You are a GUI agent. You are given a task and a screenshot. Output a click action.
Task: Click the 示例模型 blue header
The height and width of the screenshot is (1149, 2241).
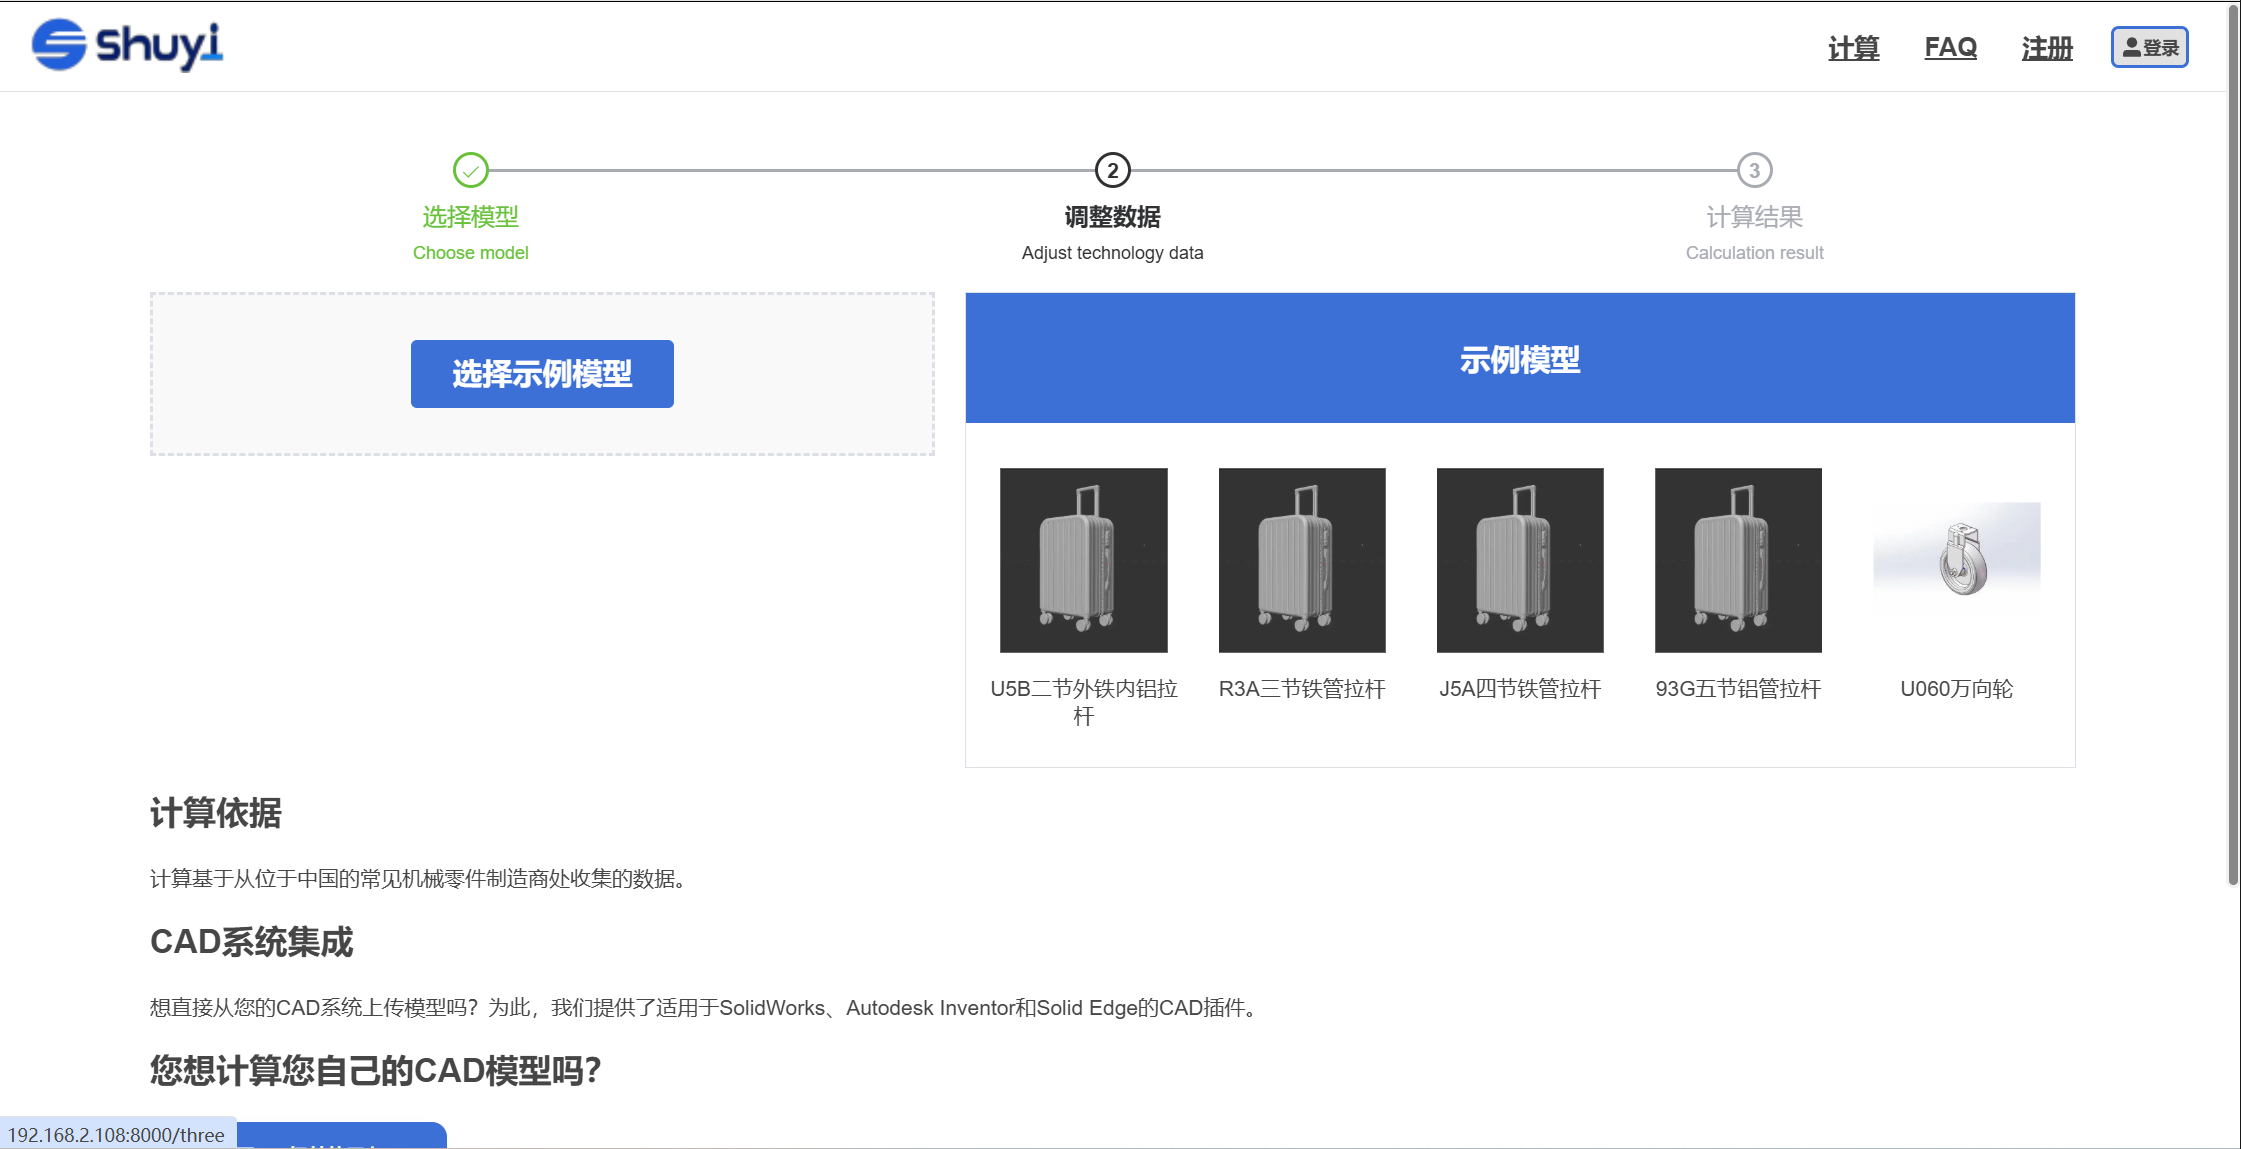pos(1519,359)
